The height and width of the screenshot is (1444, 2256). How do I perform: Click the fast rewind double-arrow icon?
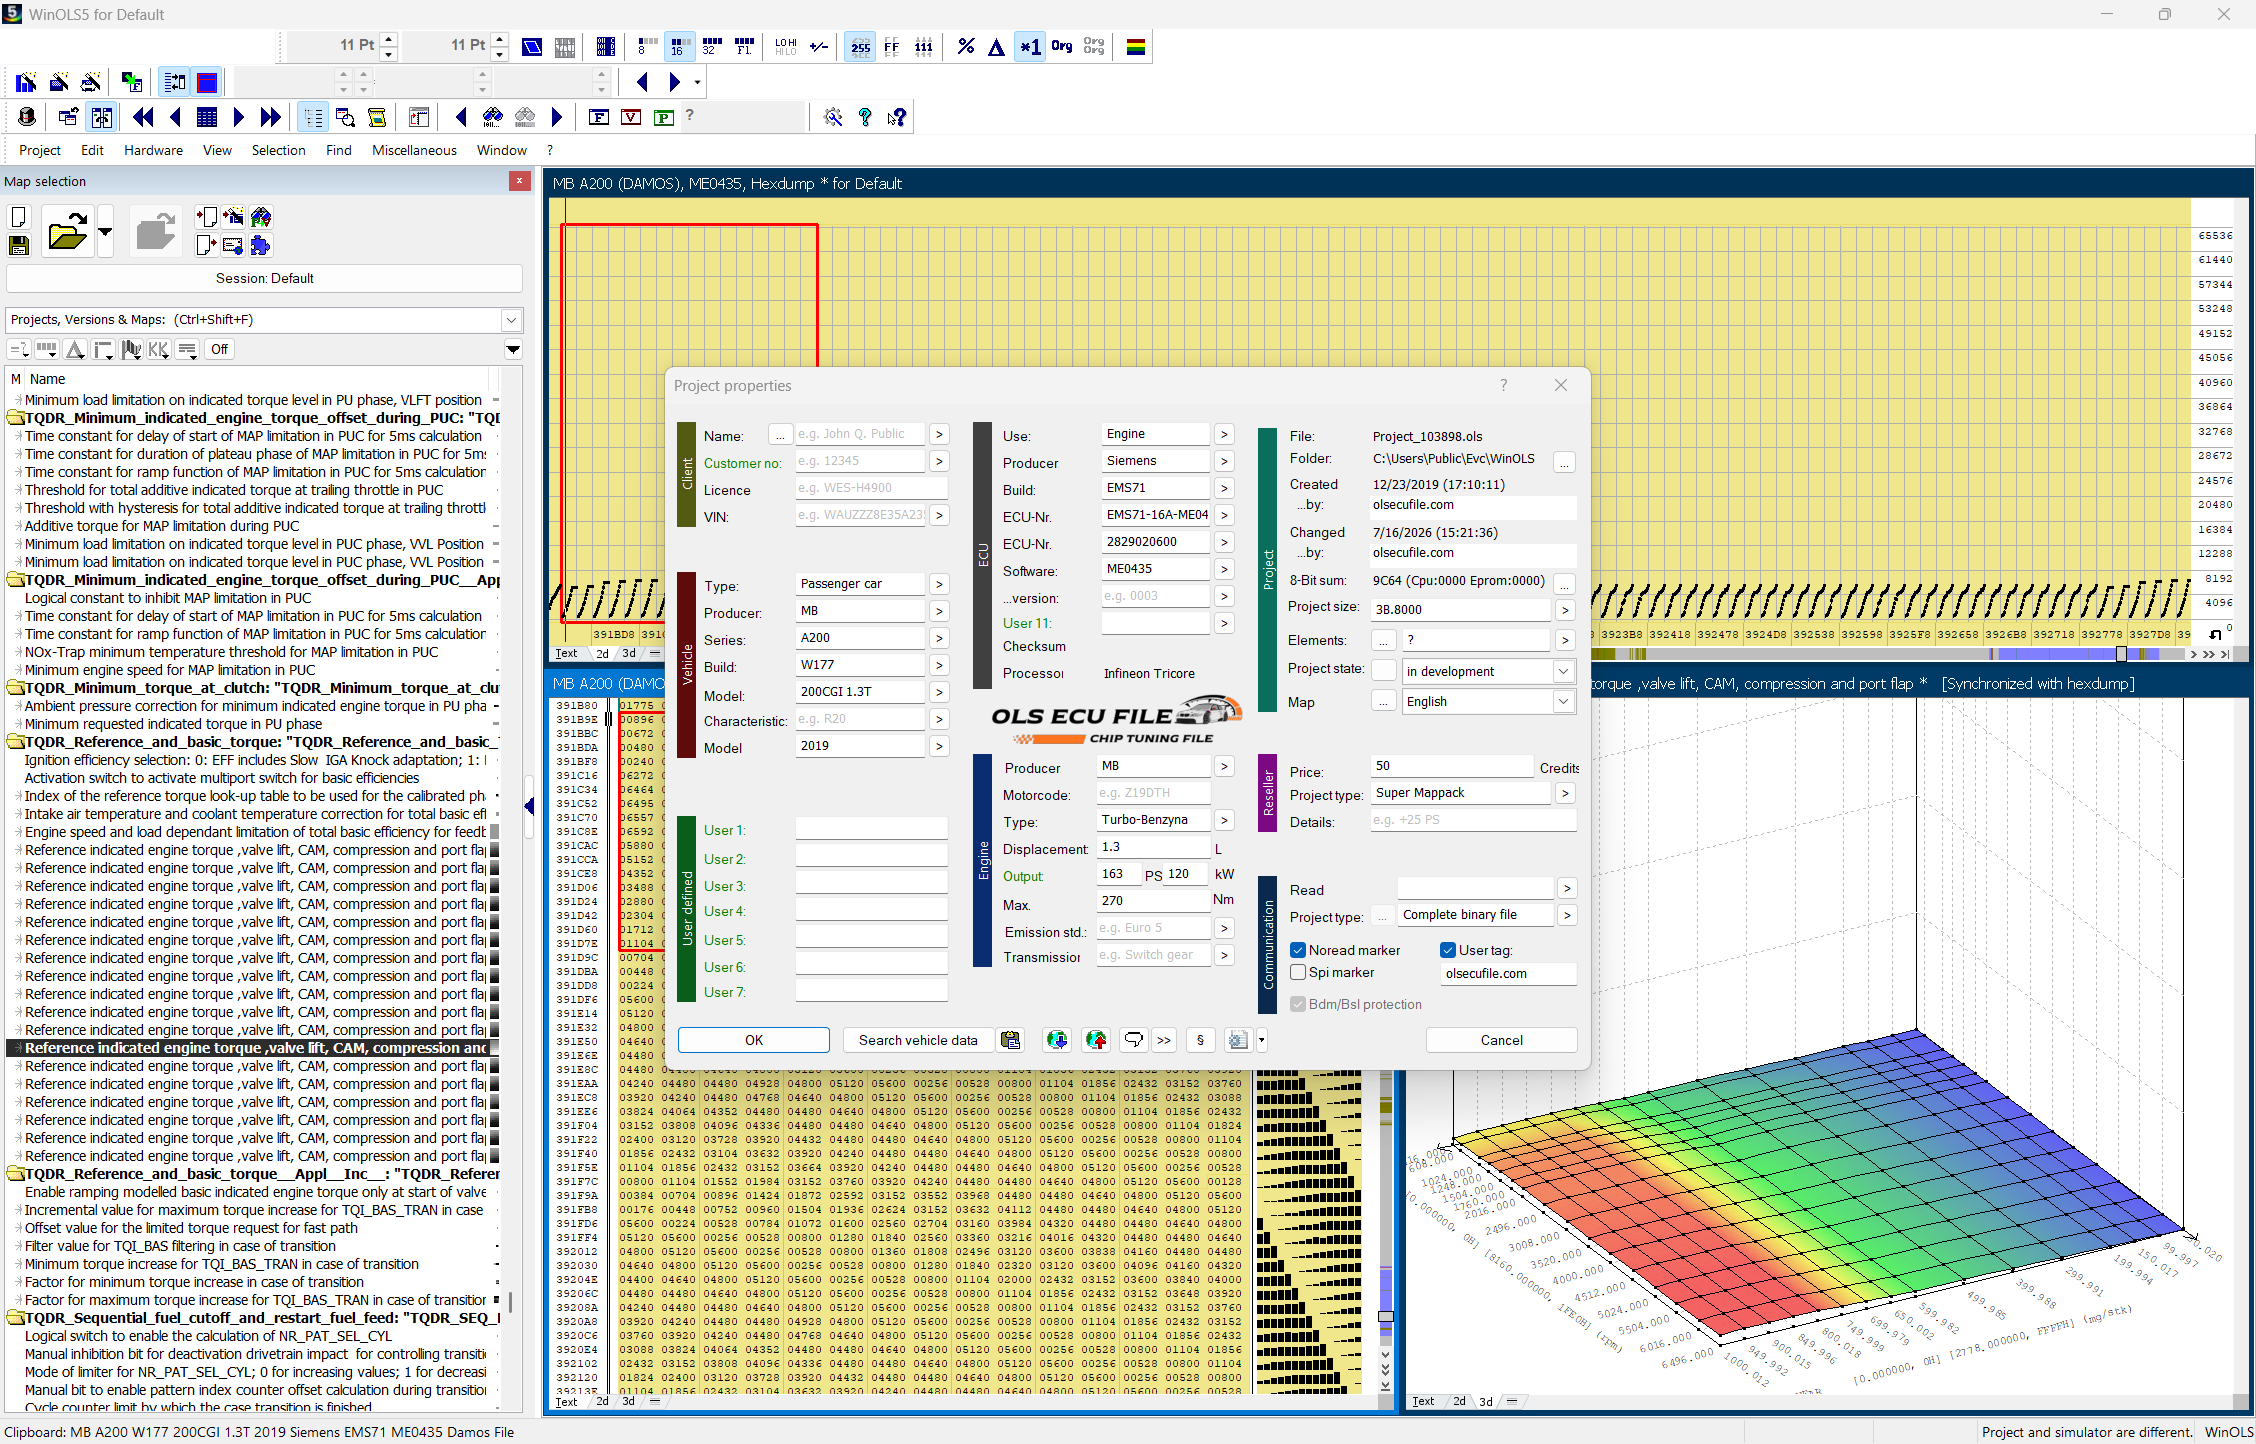pos(143,118)
